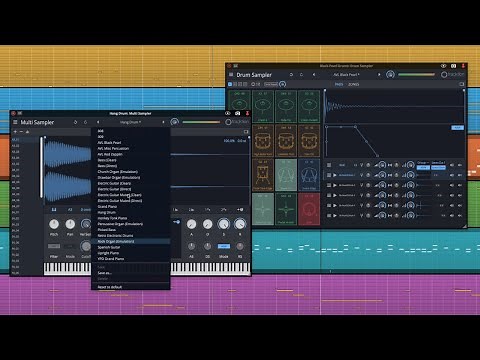Adjust the envelope R (release) knob
Viewport: 480px width, 360px height.
[x=240, y=224]
